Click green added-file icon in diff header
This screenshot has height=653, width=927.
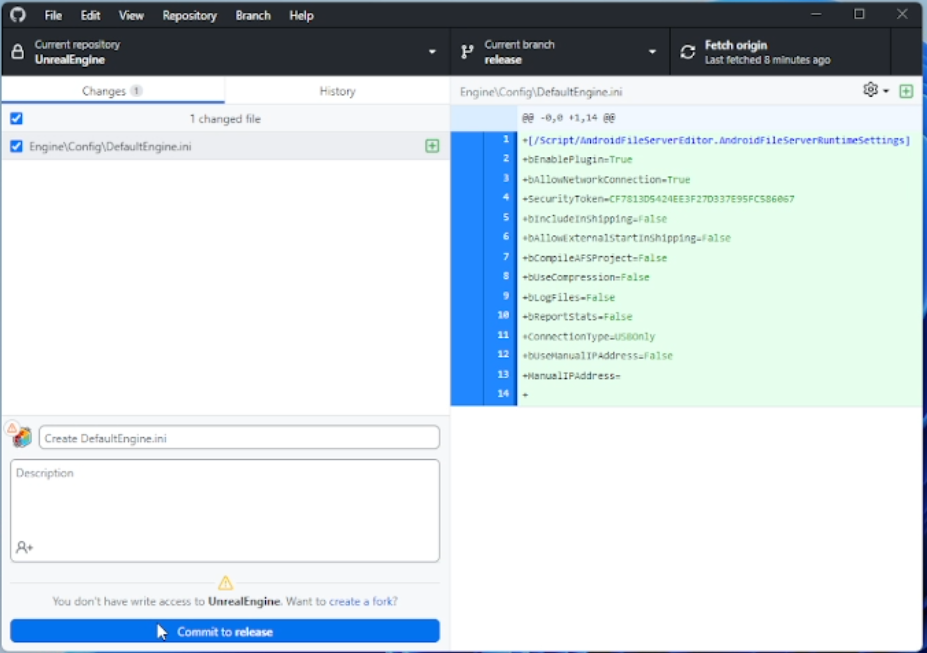[906, 91]
